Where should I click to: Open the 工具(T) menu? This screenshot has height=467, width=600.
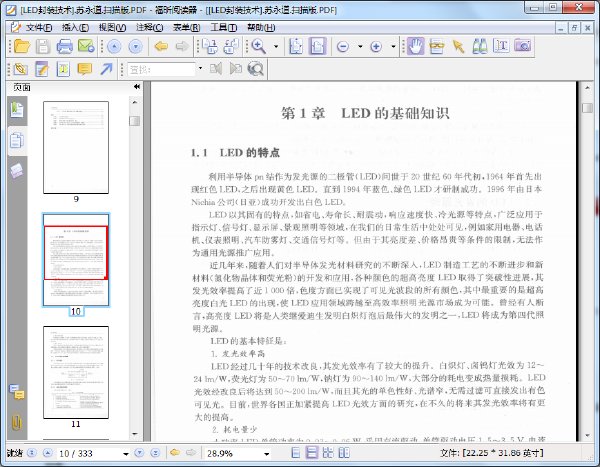click(224, 28)
